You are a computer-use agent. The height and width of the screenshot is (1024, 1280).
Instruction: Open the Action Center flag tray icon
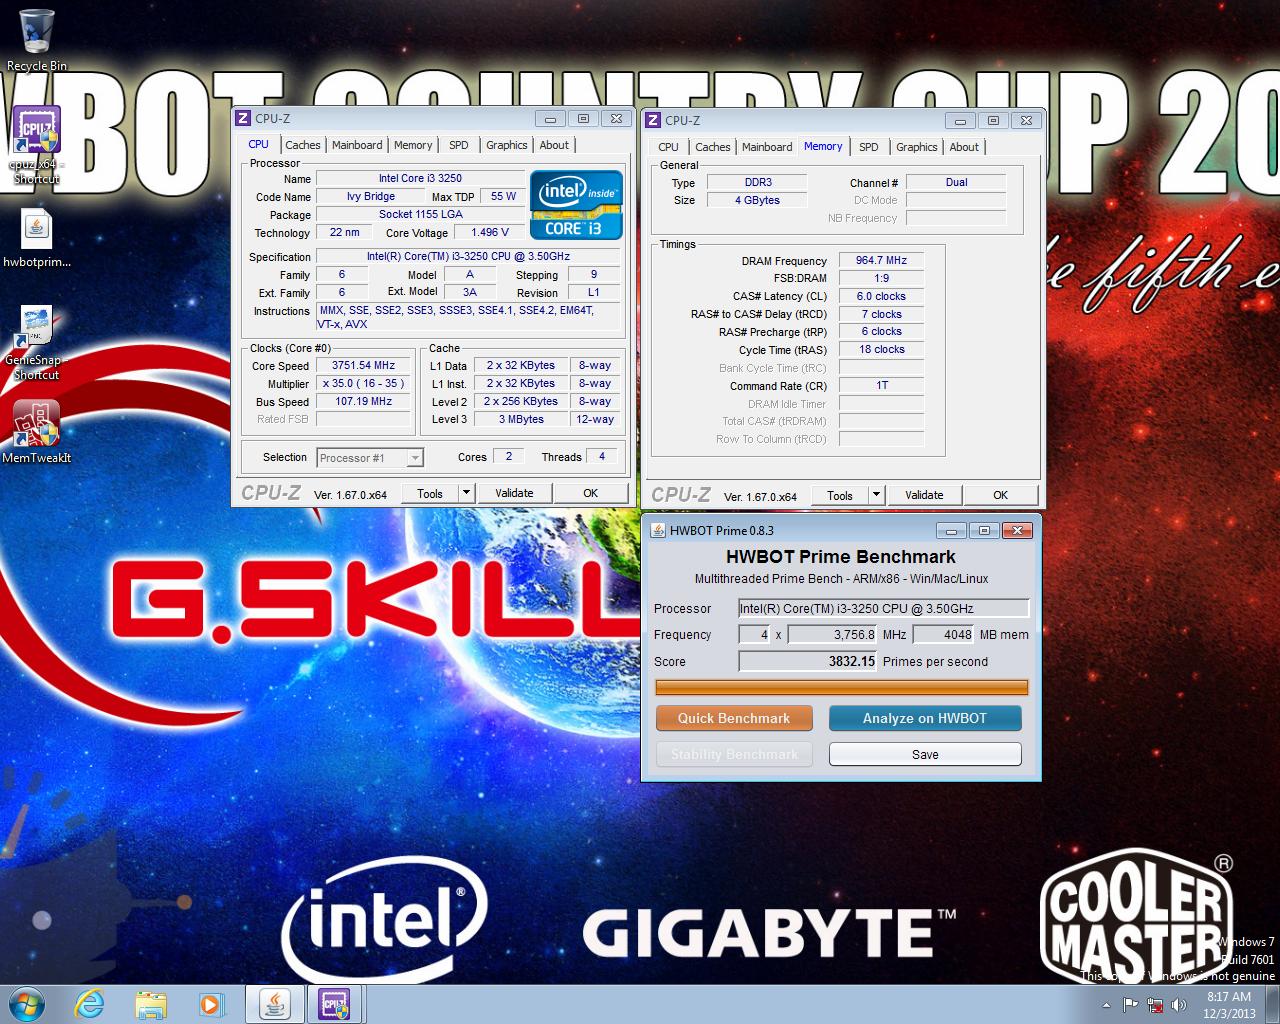[1131, 1005]
